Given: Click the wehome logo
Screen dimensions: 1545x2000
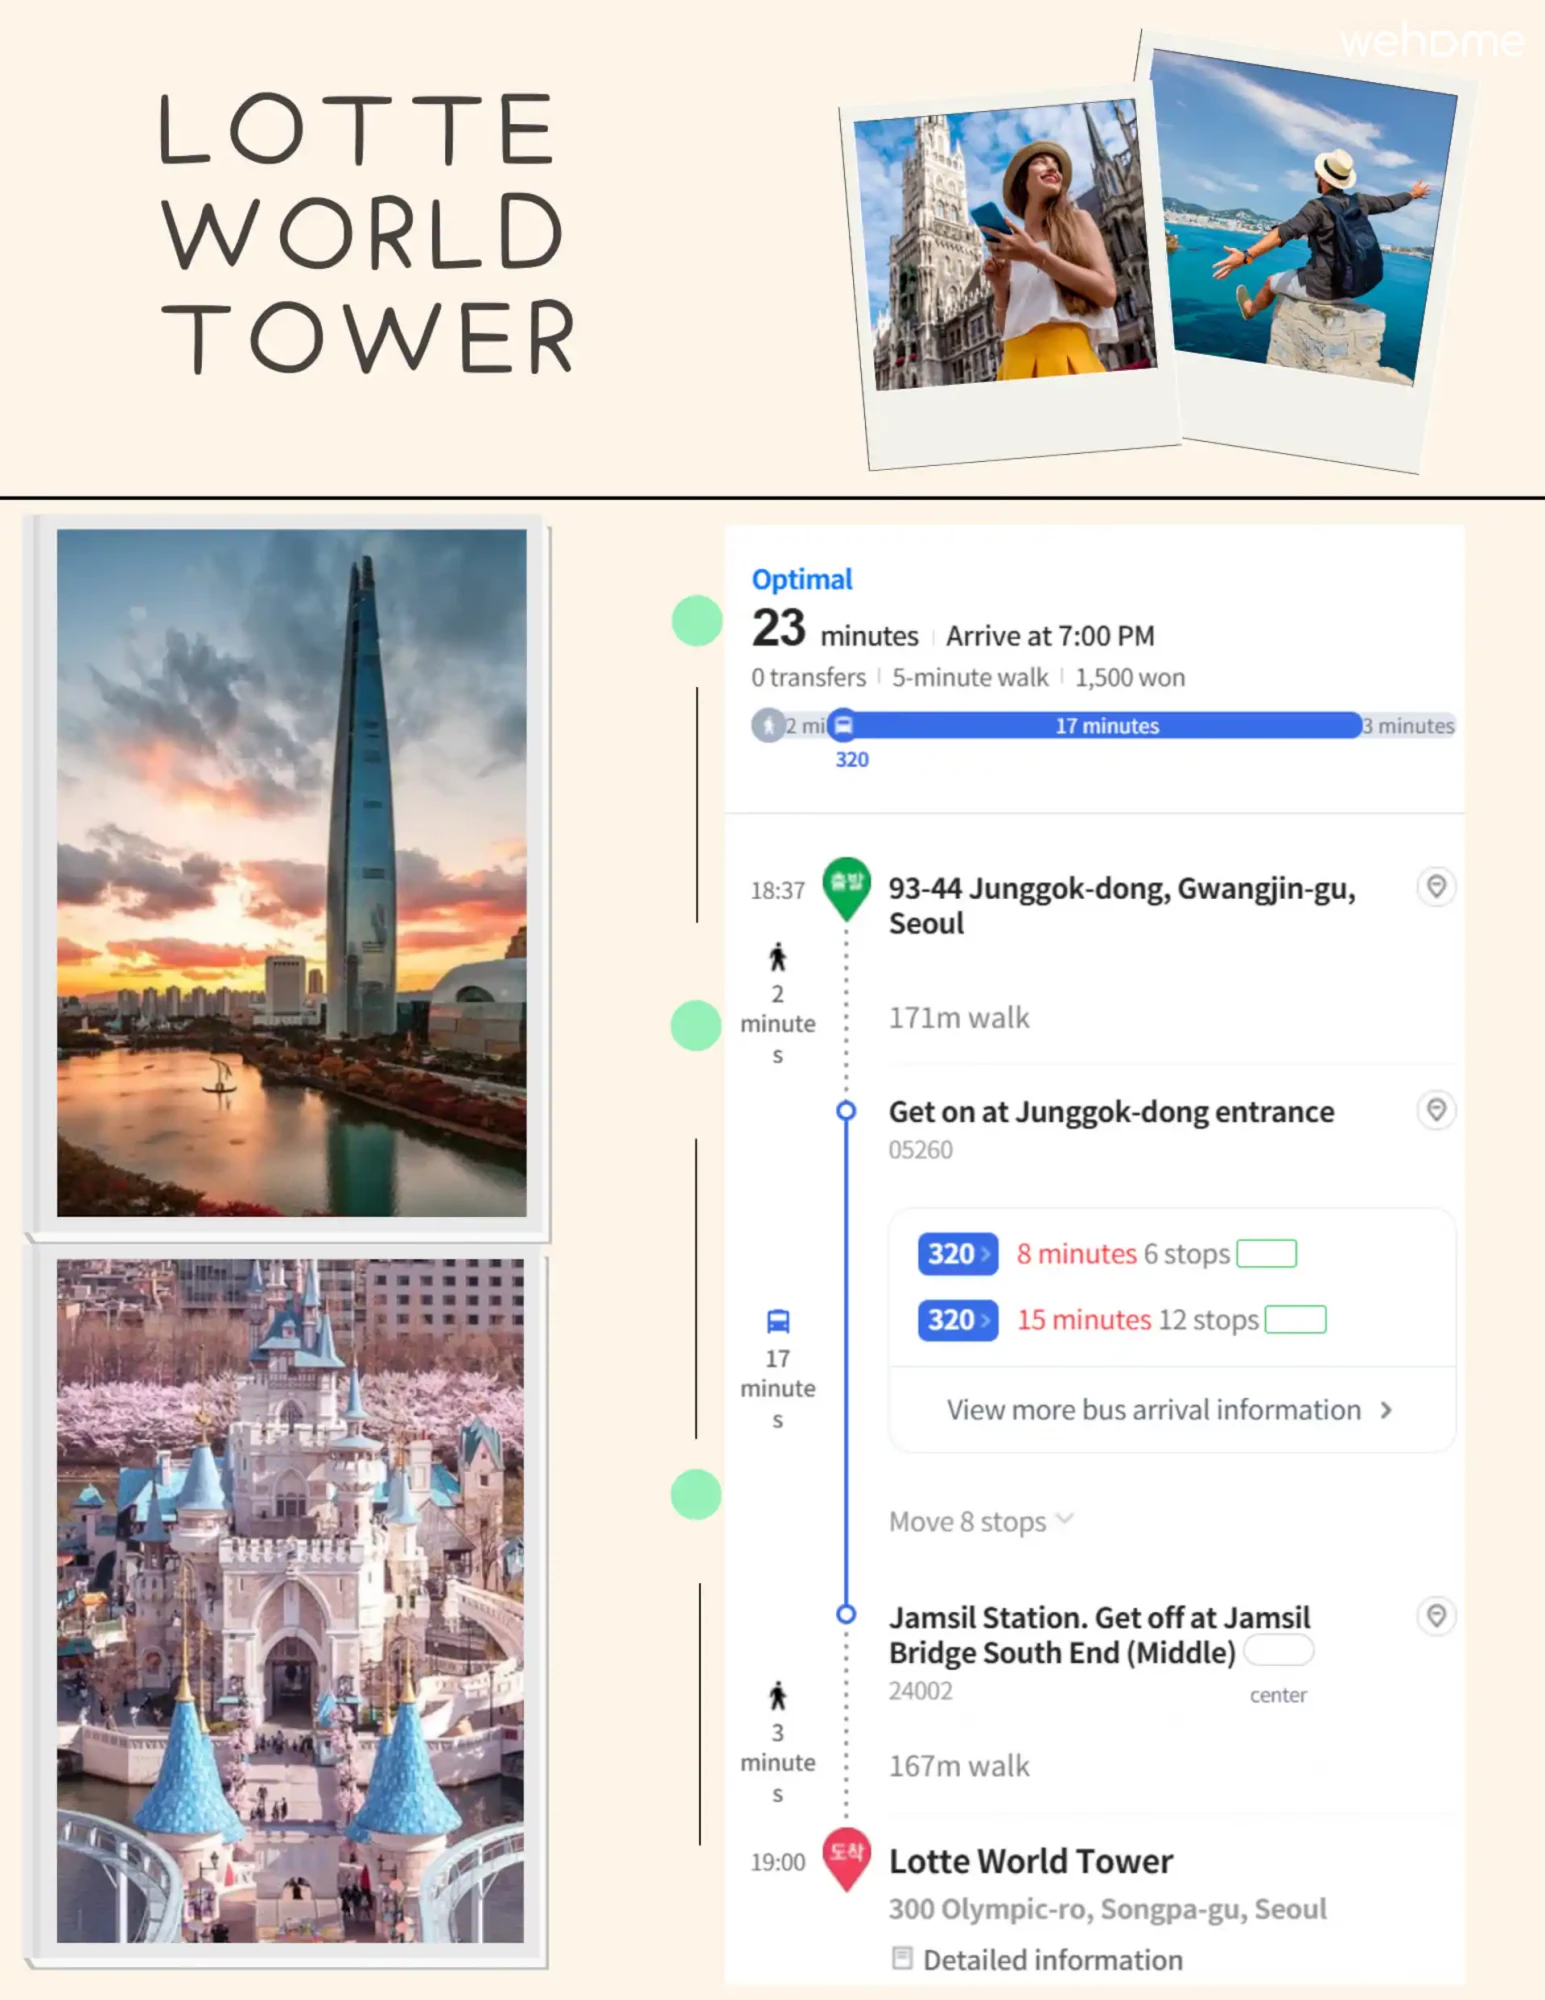Looking at the screenshot, I should (x=1431, y=42).
